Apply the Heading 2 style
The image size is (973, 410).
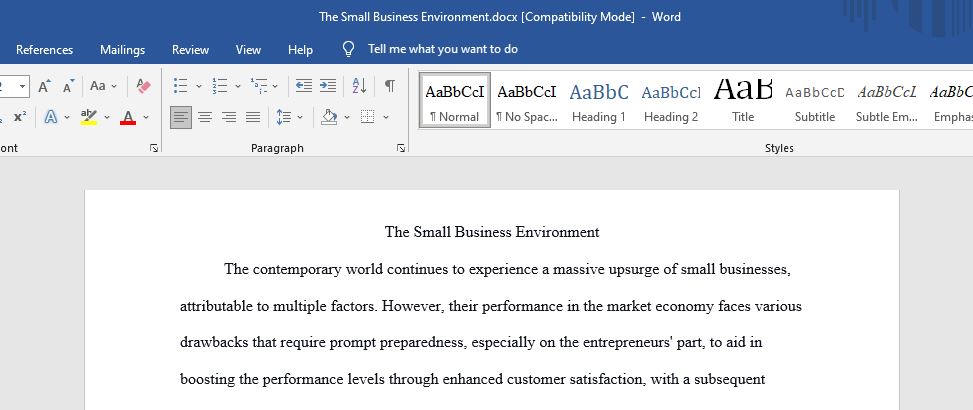671,100
